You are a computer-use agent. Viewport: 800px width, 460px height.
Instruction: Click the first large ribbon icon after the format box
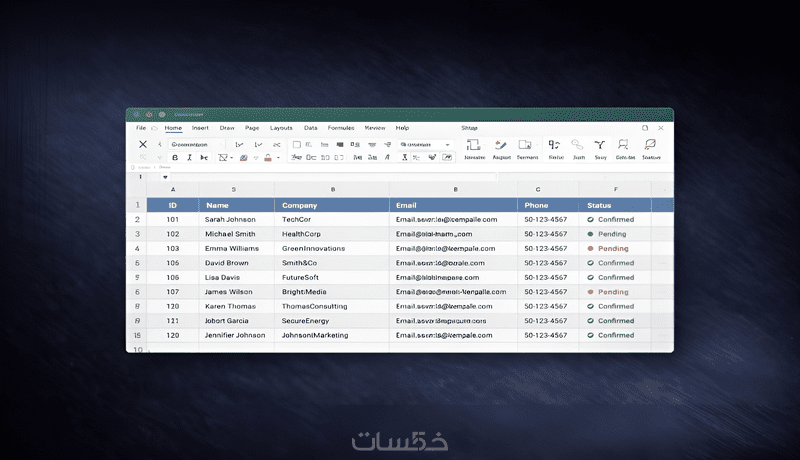coord(473,145)
